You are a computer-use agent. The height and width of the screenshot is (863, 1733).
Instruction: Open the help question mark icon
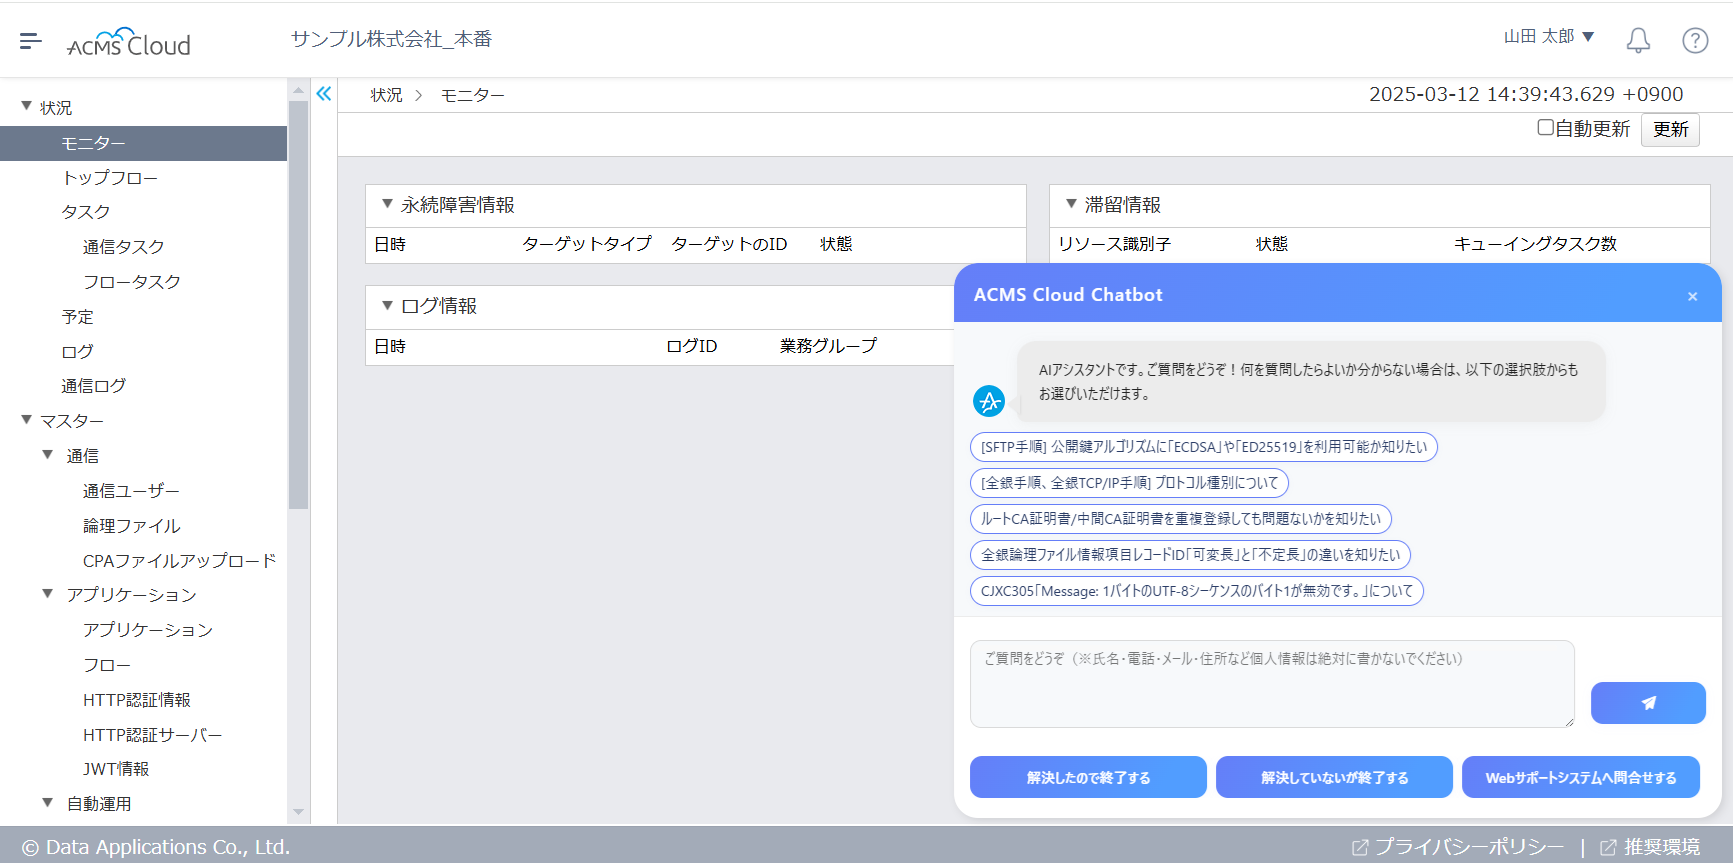[x=1695, y=40]
